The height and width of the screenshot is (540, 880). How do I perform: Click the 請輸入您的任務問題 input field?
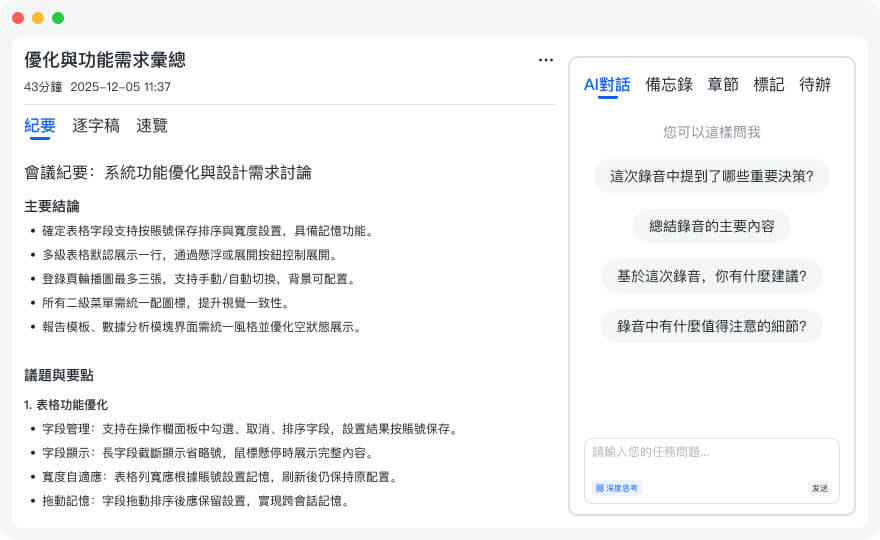coord(710,453)
